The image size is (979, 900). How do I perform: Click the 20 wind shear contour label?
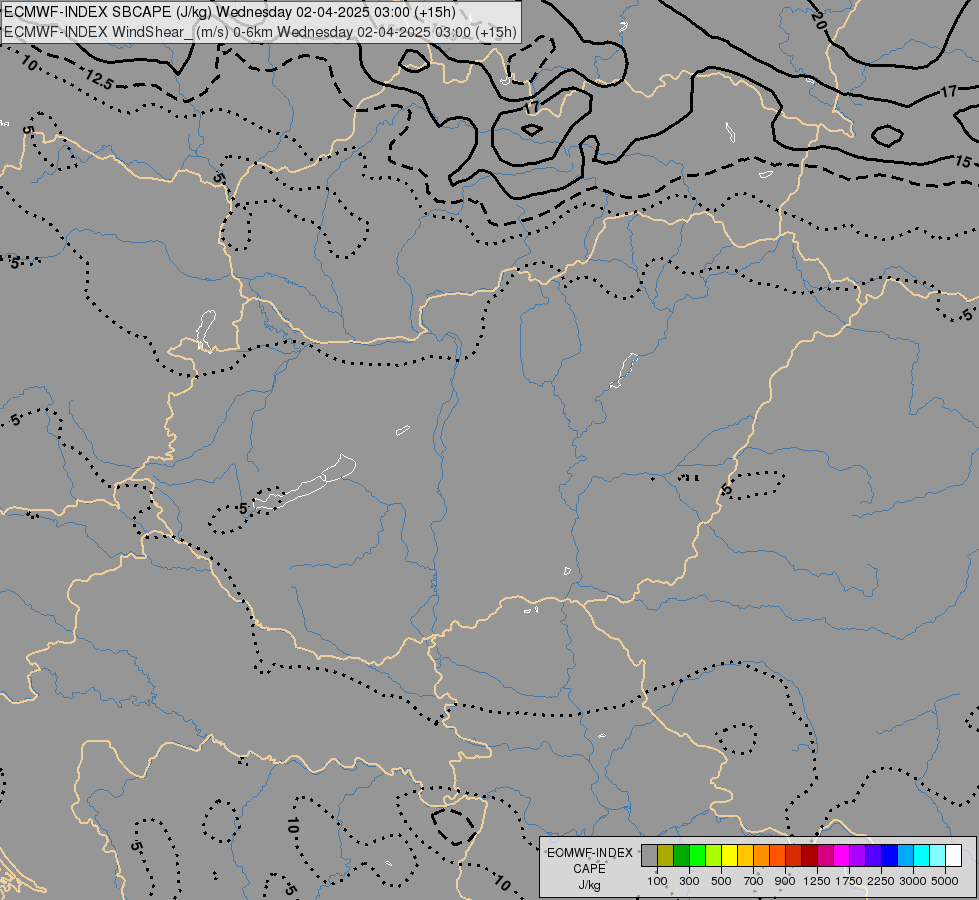pos(819,20)
